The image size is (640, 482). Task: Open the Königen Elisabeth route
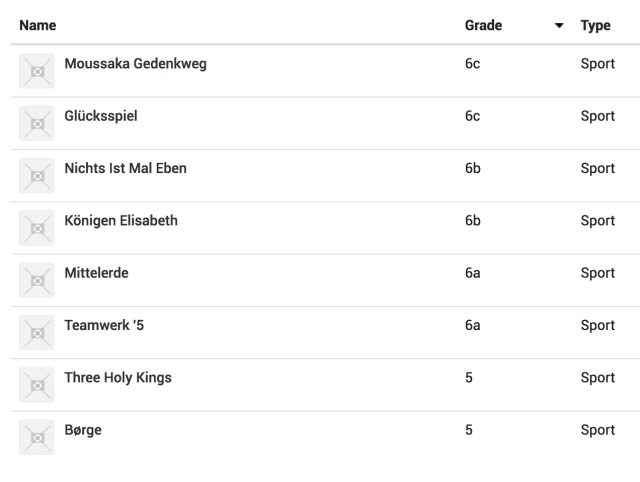coord(121,220)
